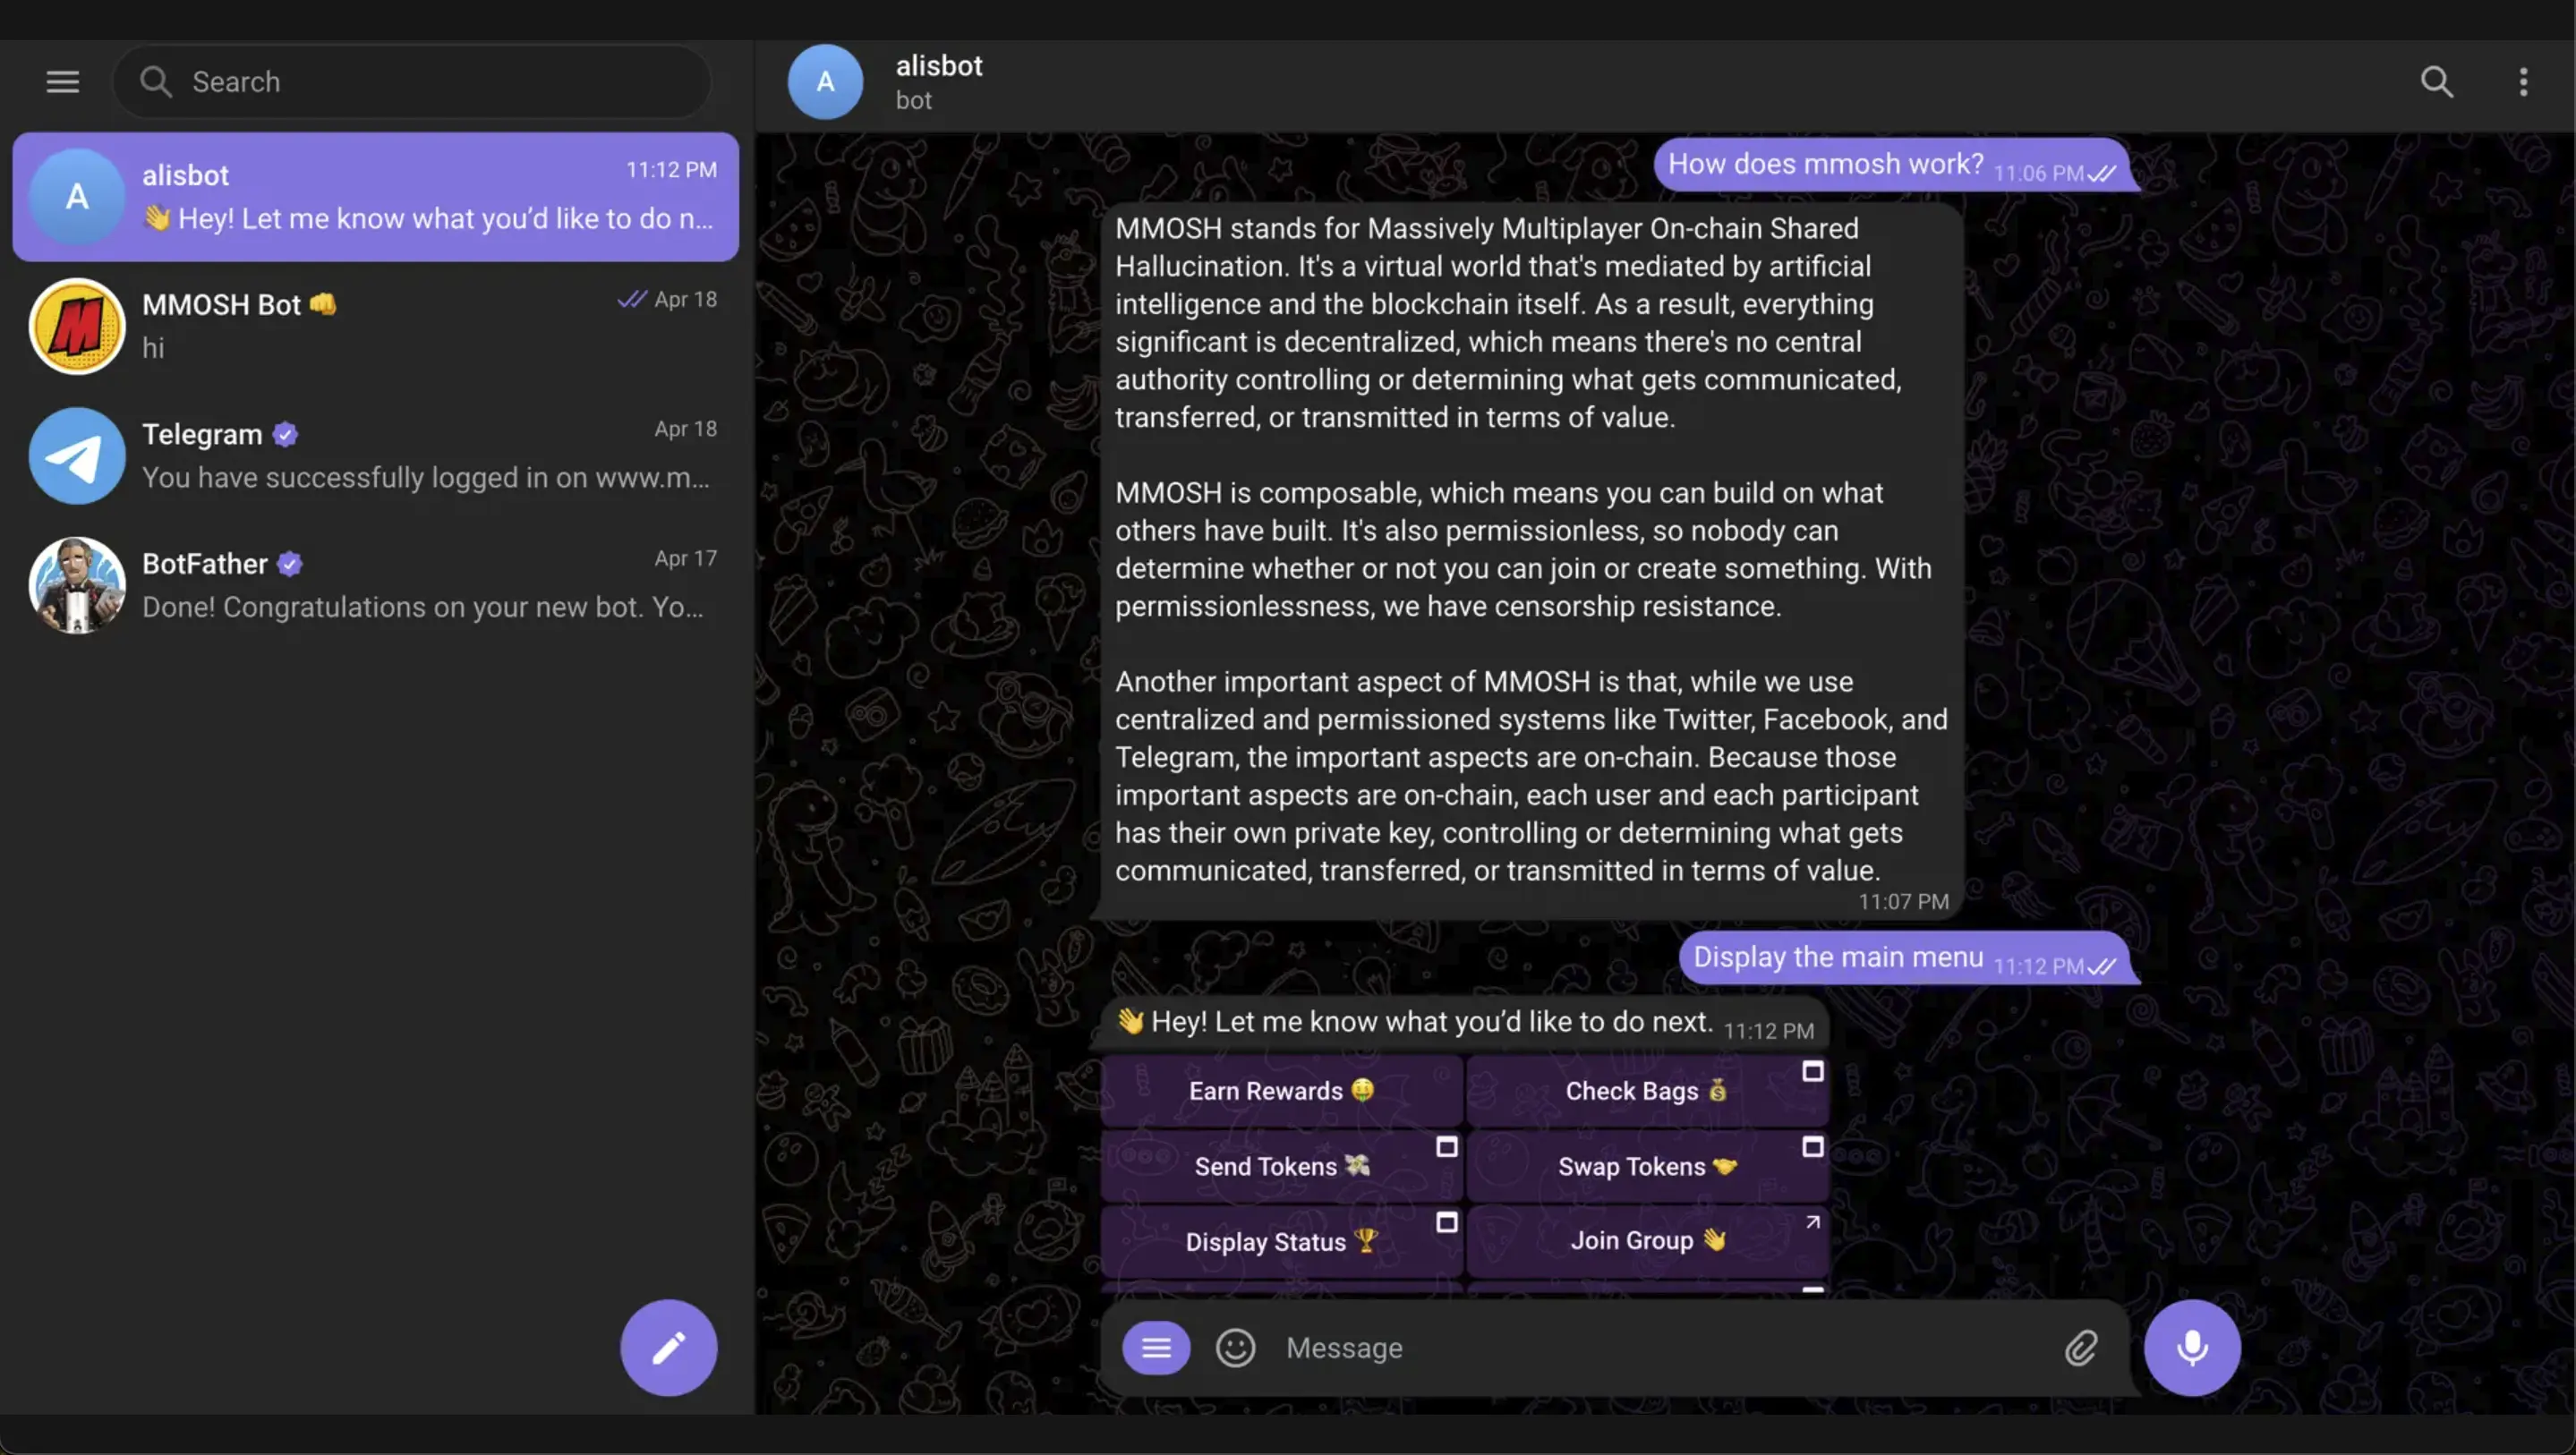Click the Join Group bot button
The height and width of the screenshot is (1455, 2576).
1646,1240
